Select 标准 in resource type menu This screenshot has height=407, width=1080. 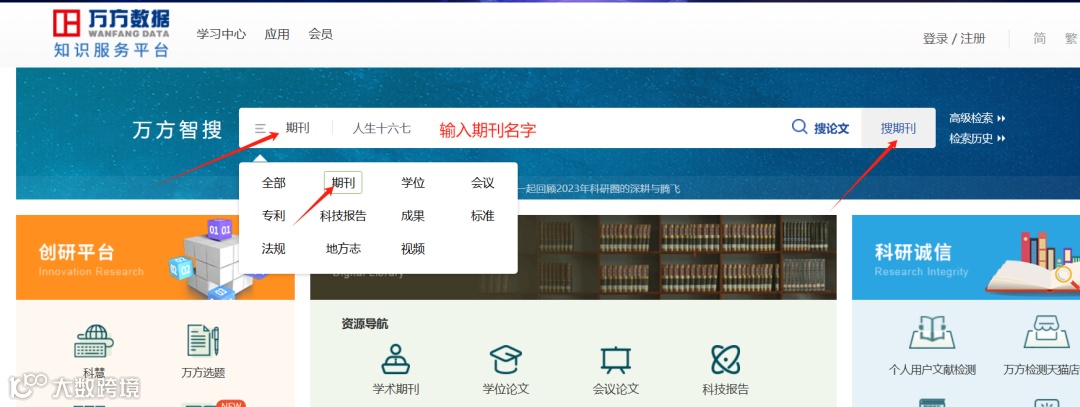[x=483, y=216]
